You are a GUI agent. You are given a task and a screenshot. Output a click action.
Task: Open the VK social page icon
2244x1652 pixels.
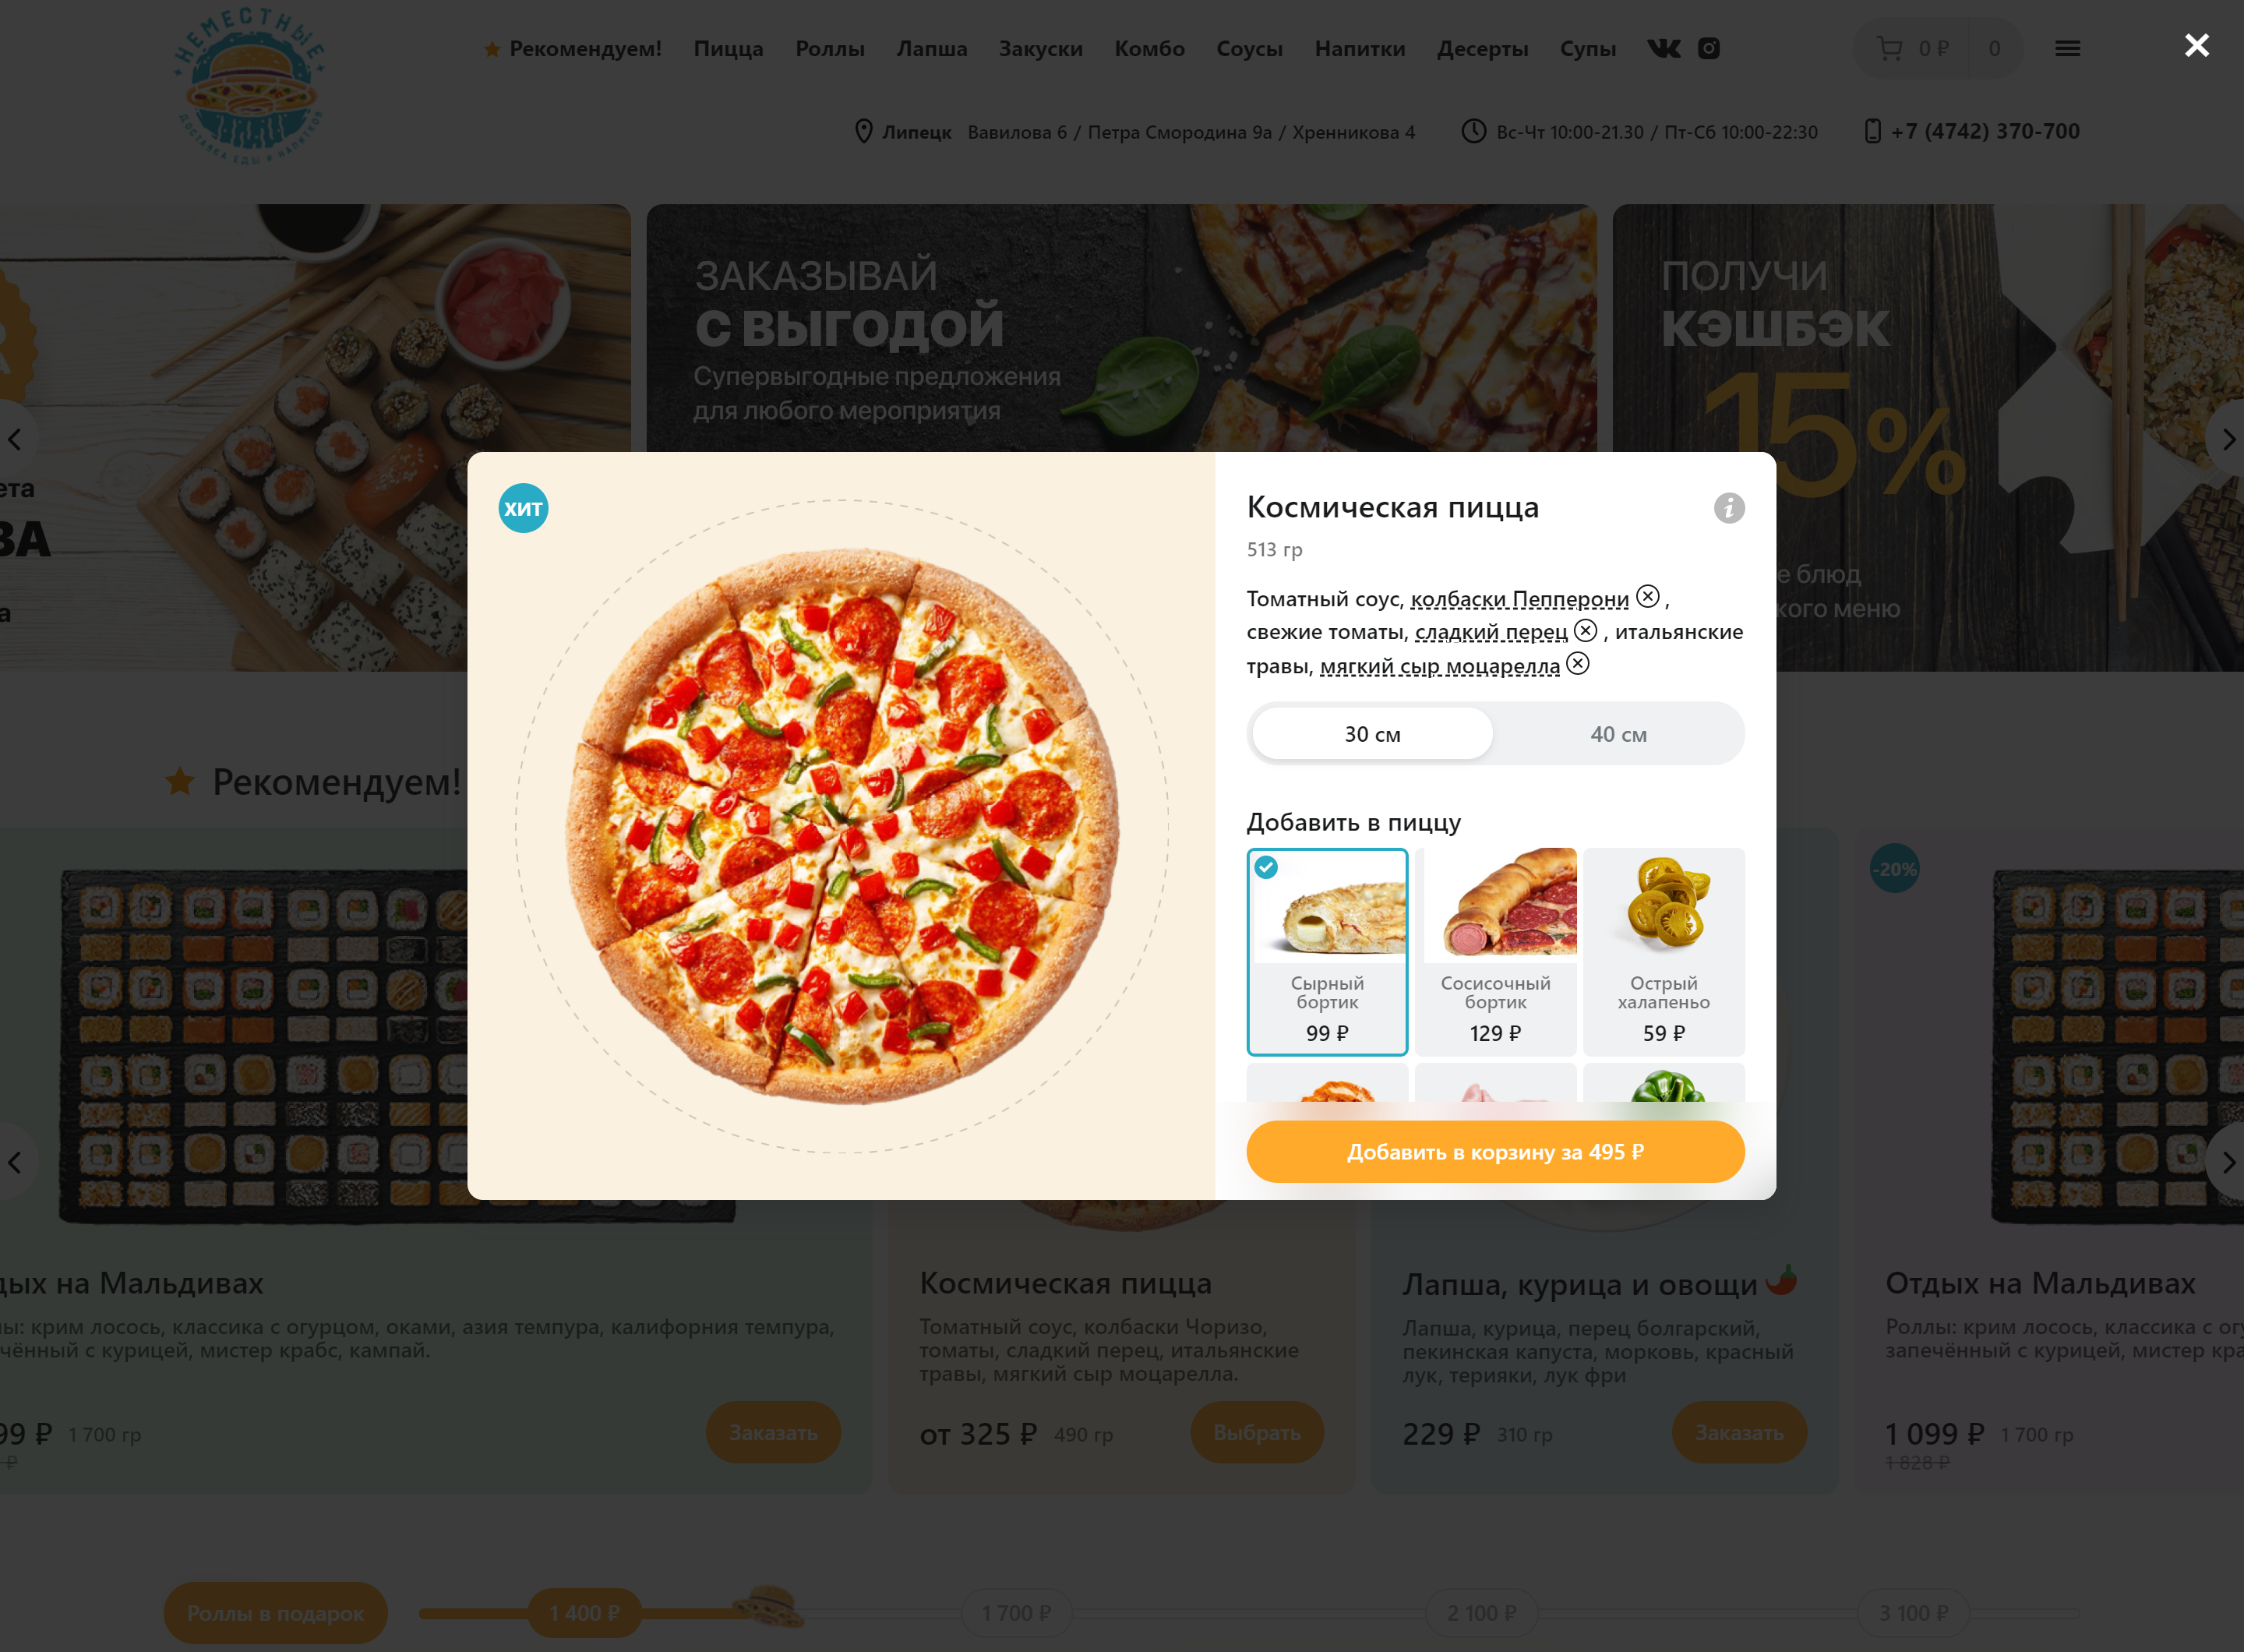[x=1664, y=48]
